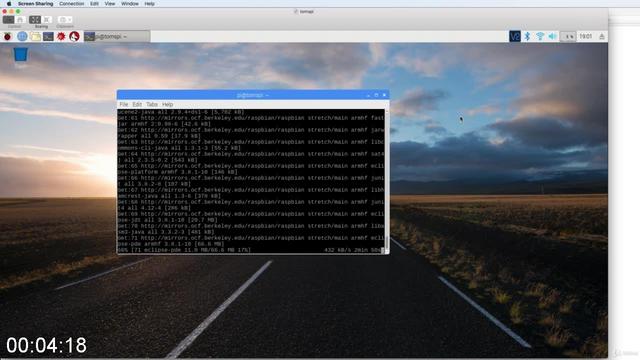Open the Raspberry Pi main menu
Screen dimensions: 640x360
(7, 36)
